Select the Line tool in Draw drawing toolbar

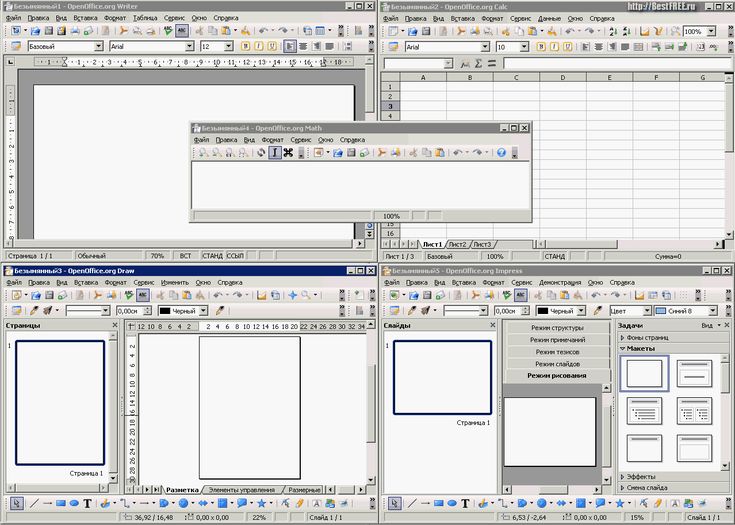tap(34, 503)
